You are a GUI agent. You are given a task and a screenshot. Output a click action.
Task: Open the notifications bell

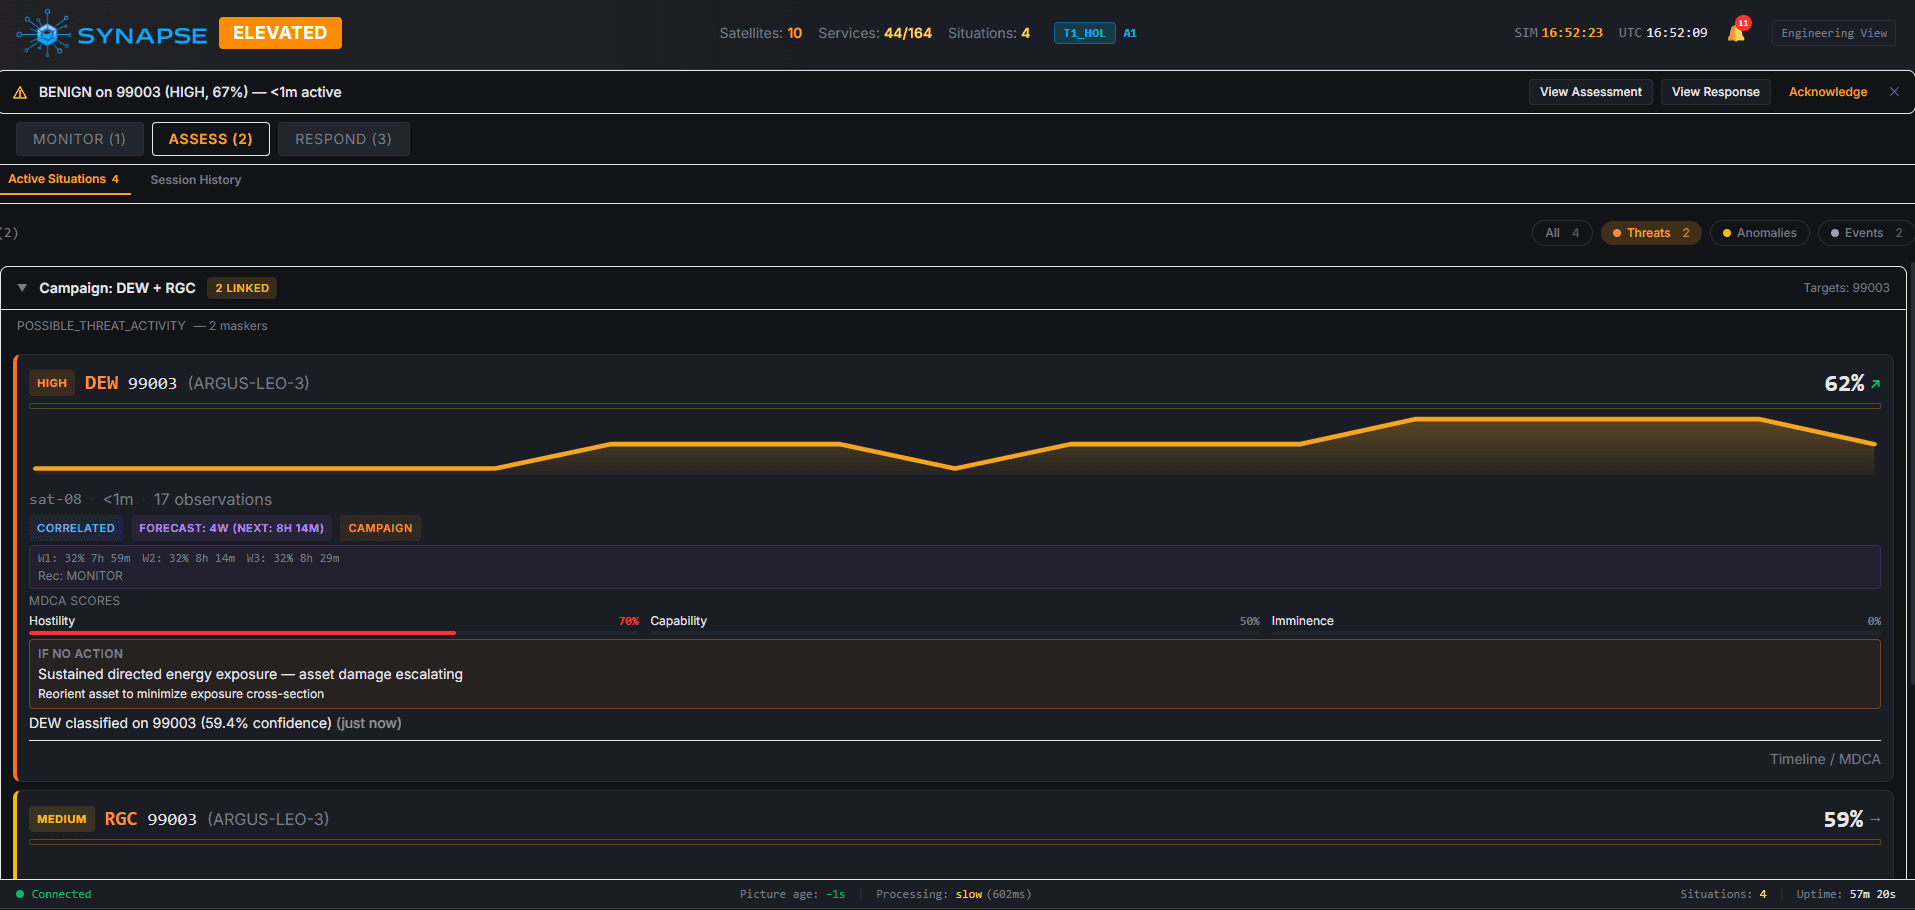(1736, 34)
